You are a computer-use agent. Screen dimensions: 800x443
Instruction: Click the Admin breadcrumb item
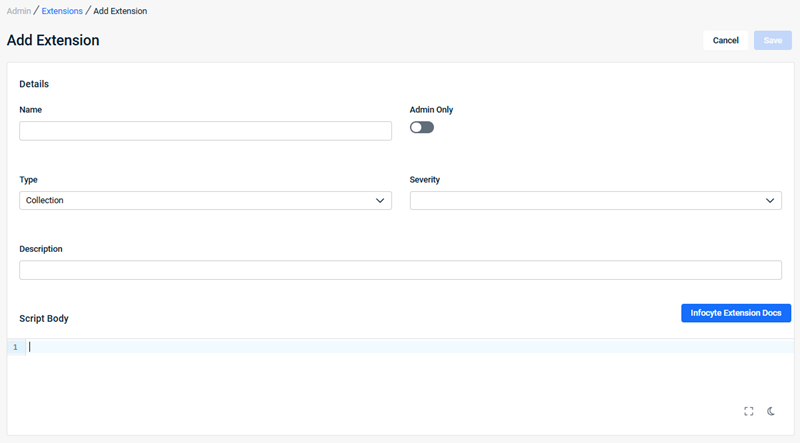pos(19,11)
